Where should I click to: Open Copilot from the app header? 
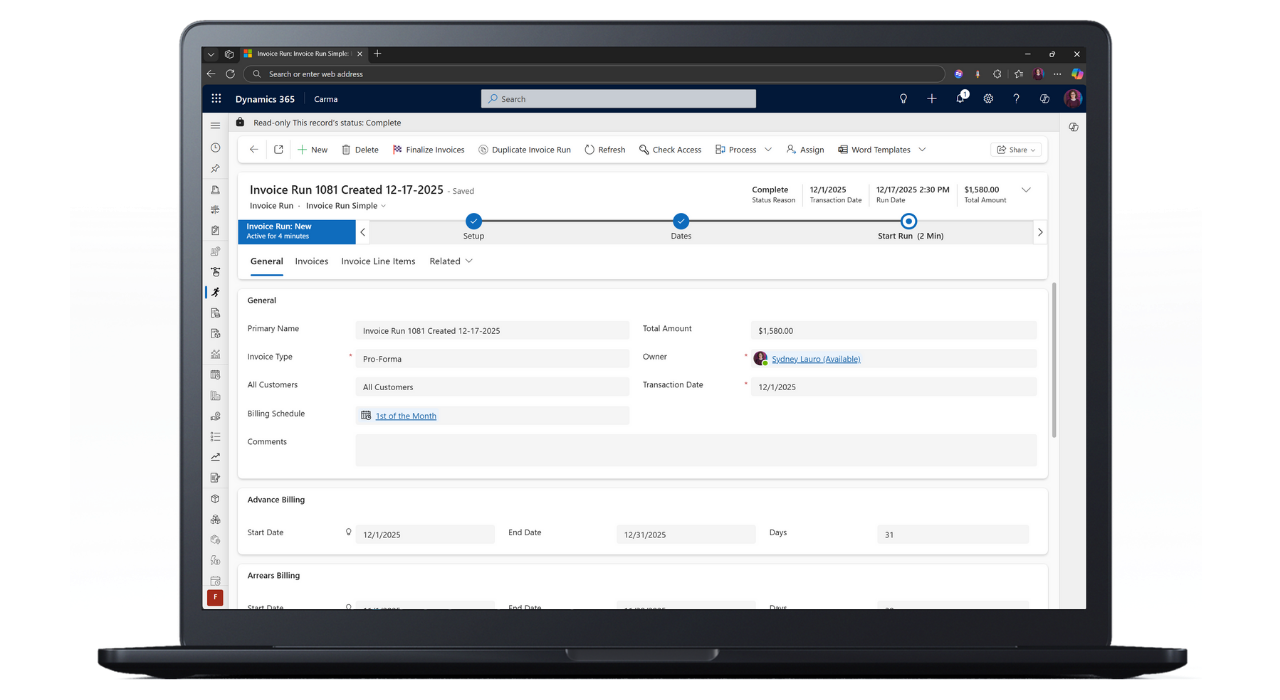coord(1043,98)
